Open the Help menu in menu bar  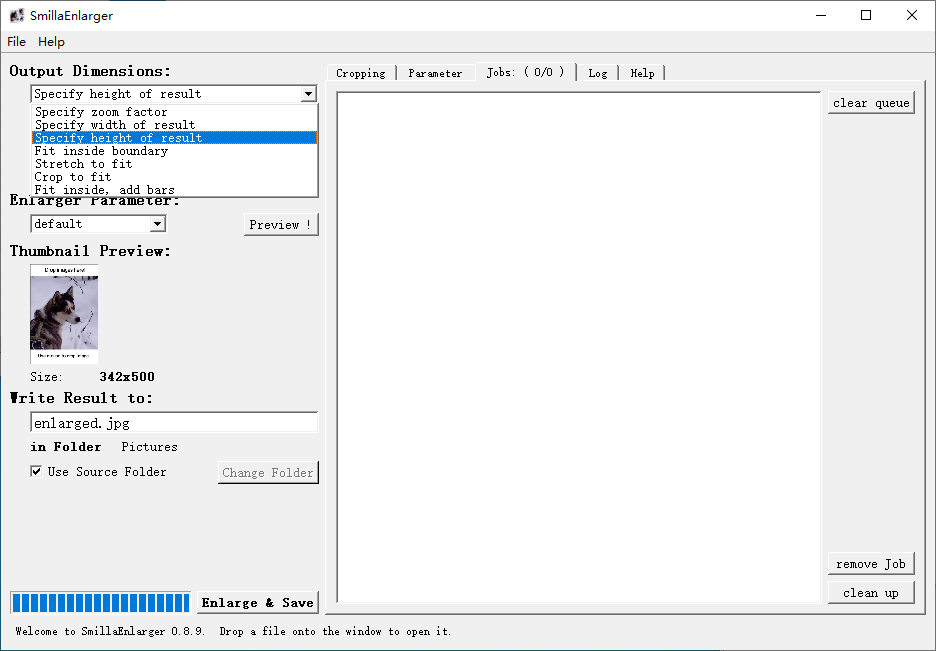click(x=51, y=42)
